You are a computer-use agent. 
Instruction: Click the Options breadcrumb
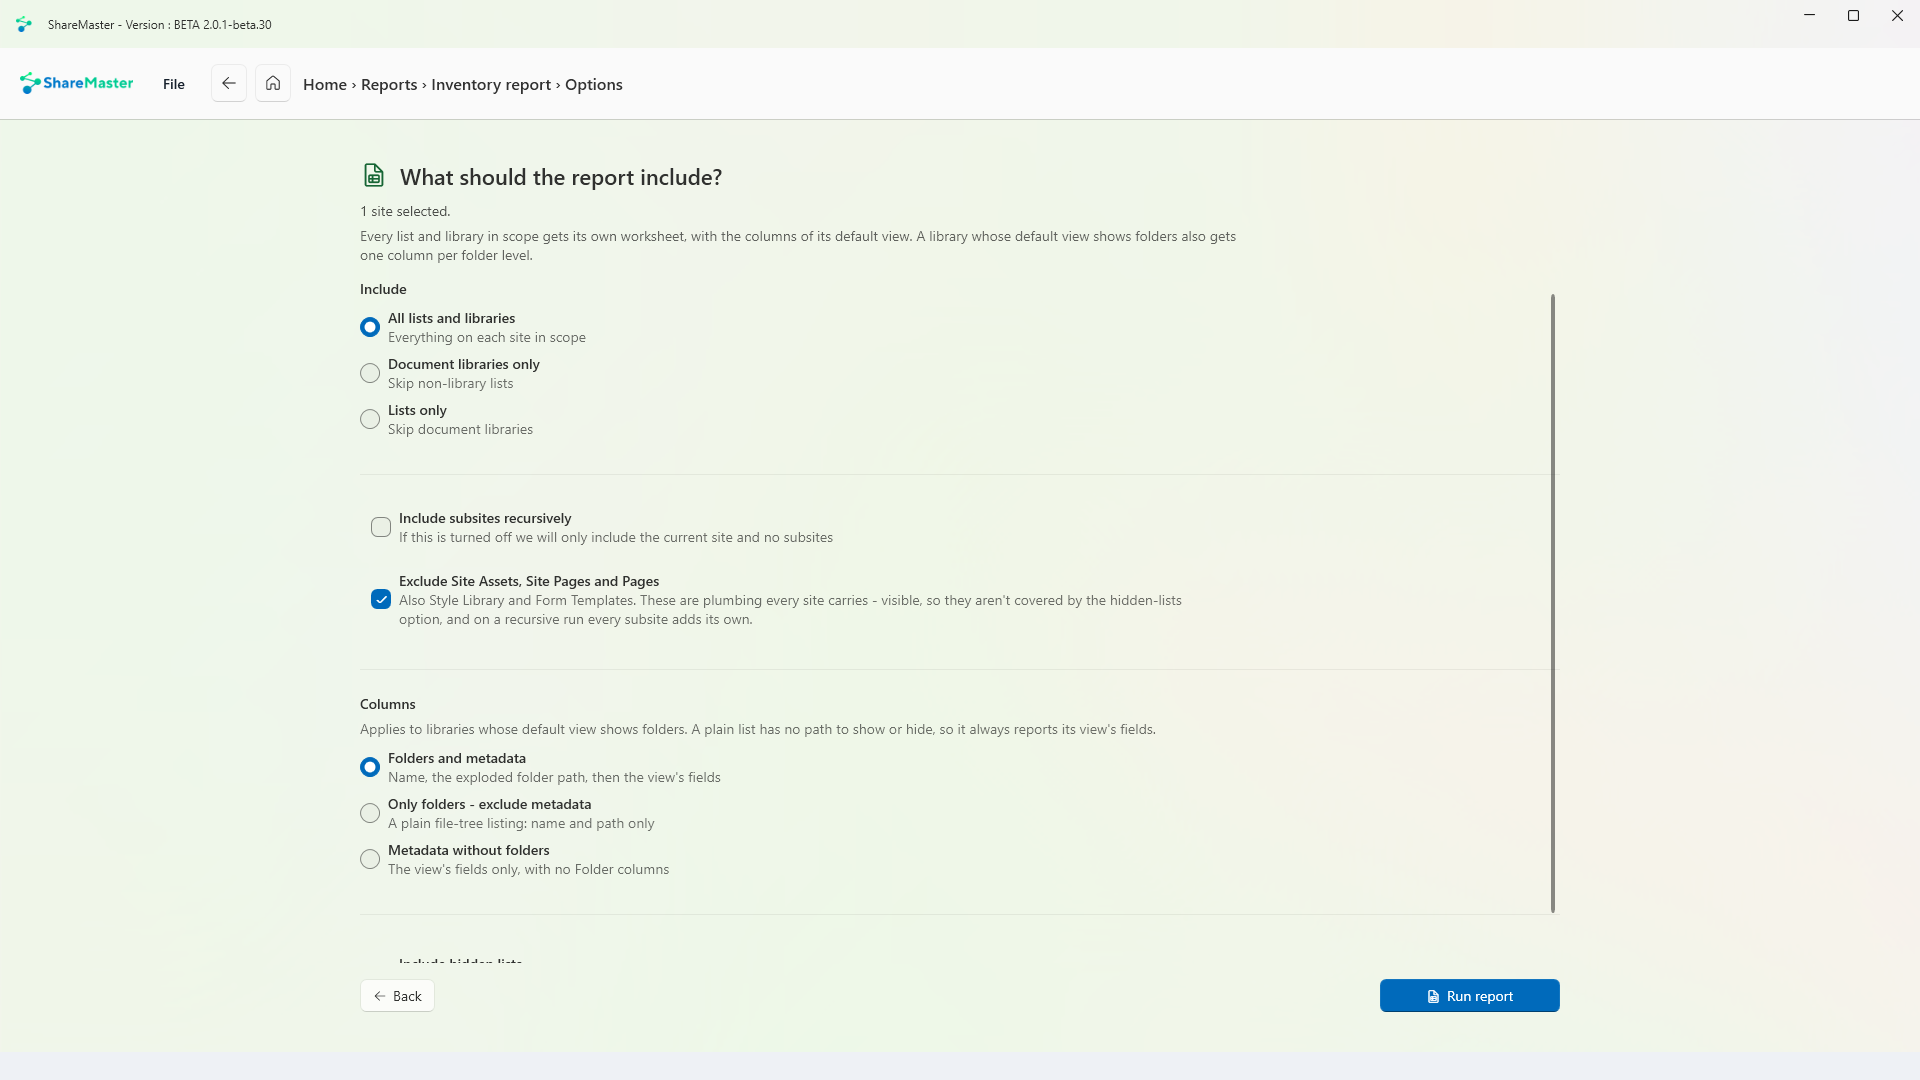(594, 84)
